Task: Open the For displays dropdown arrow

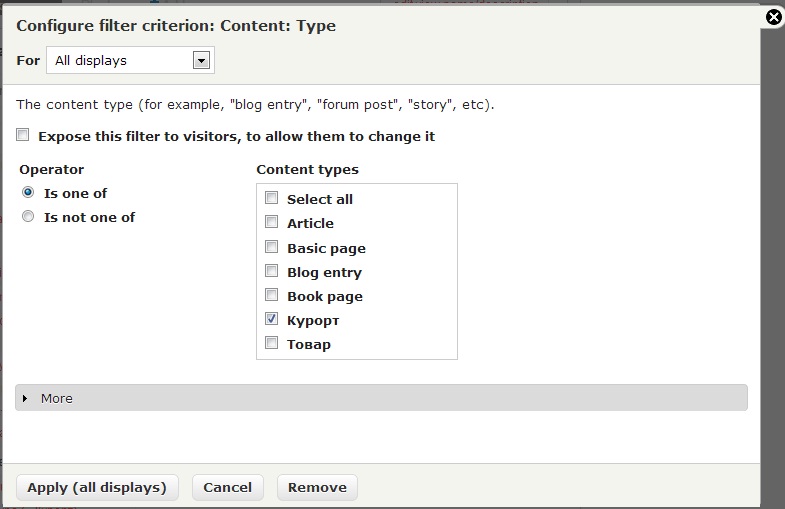Action: [201, 61]
